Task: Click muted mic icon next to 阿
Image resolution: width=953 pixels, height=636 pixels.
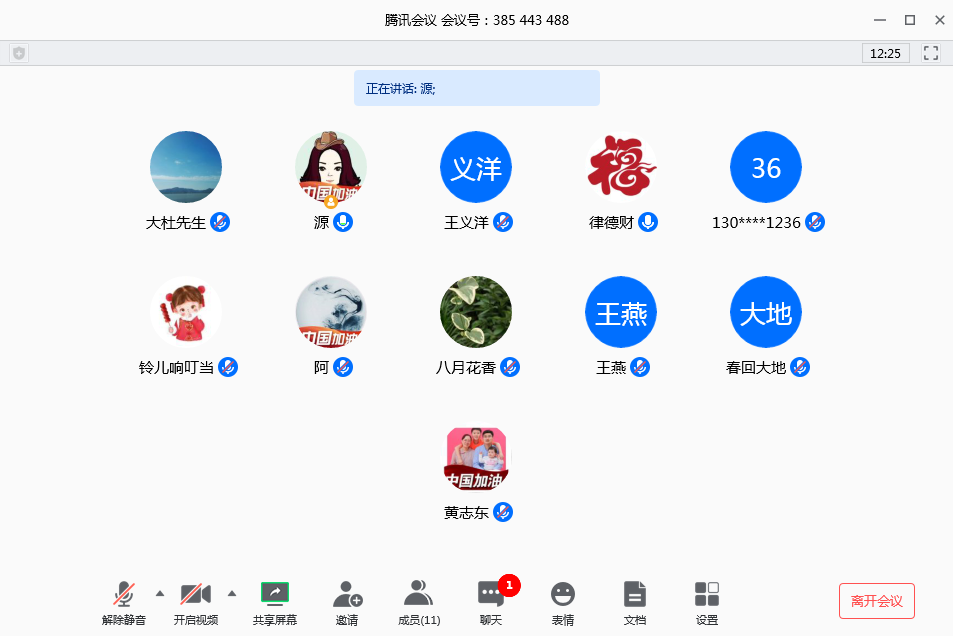Action: tap(343, 367)
